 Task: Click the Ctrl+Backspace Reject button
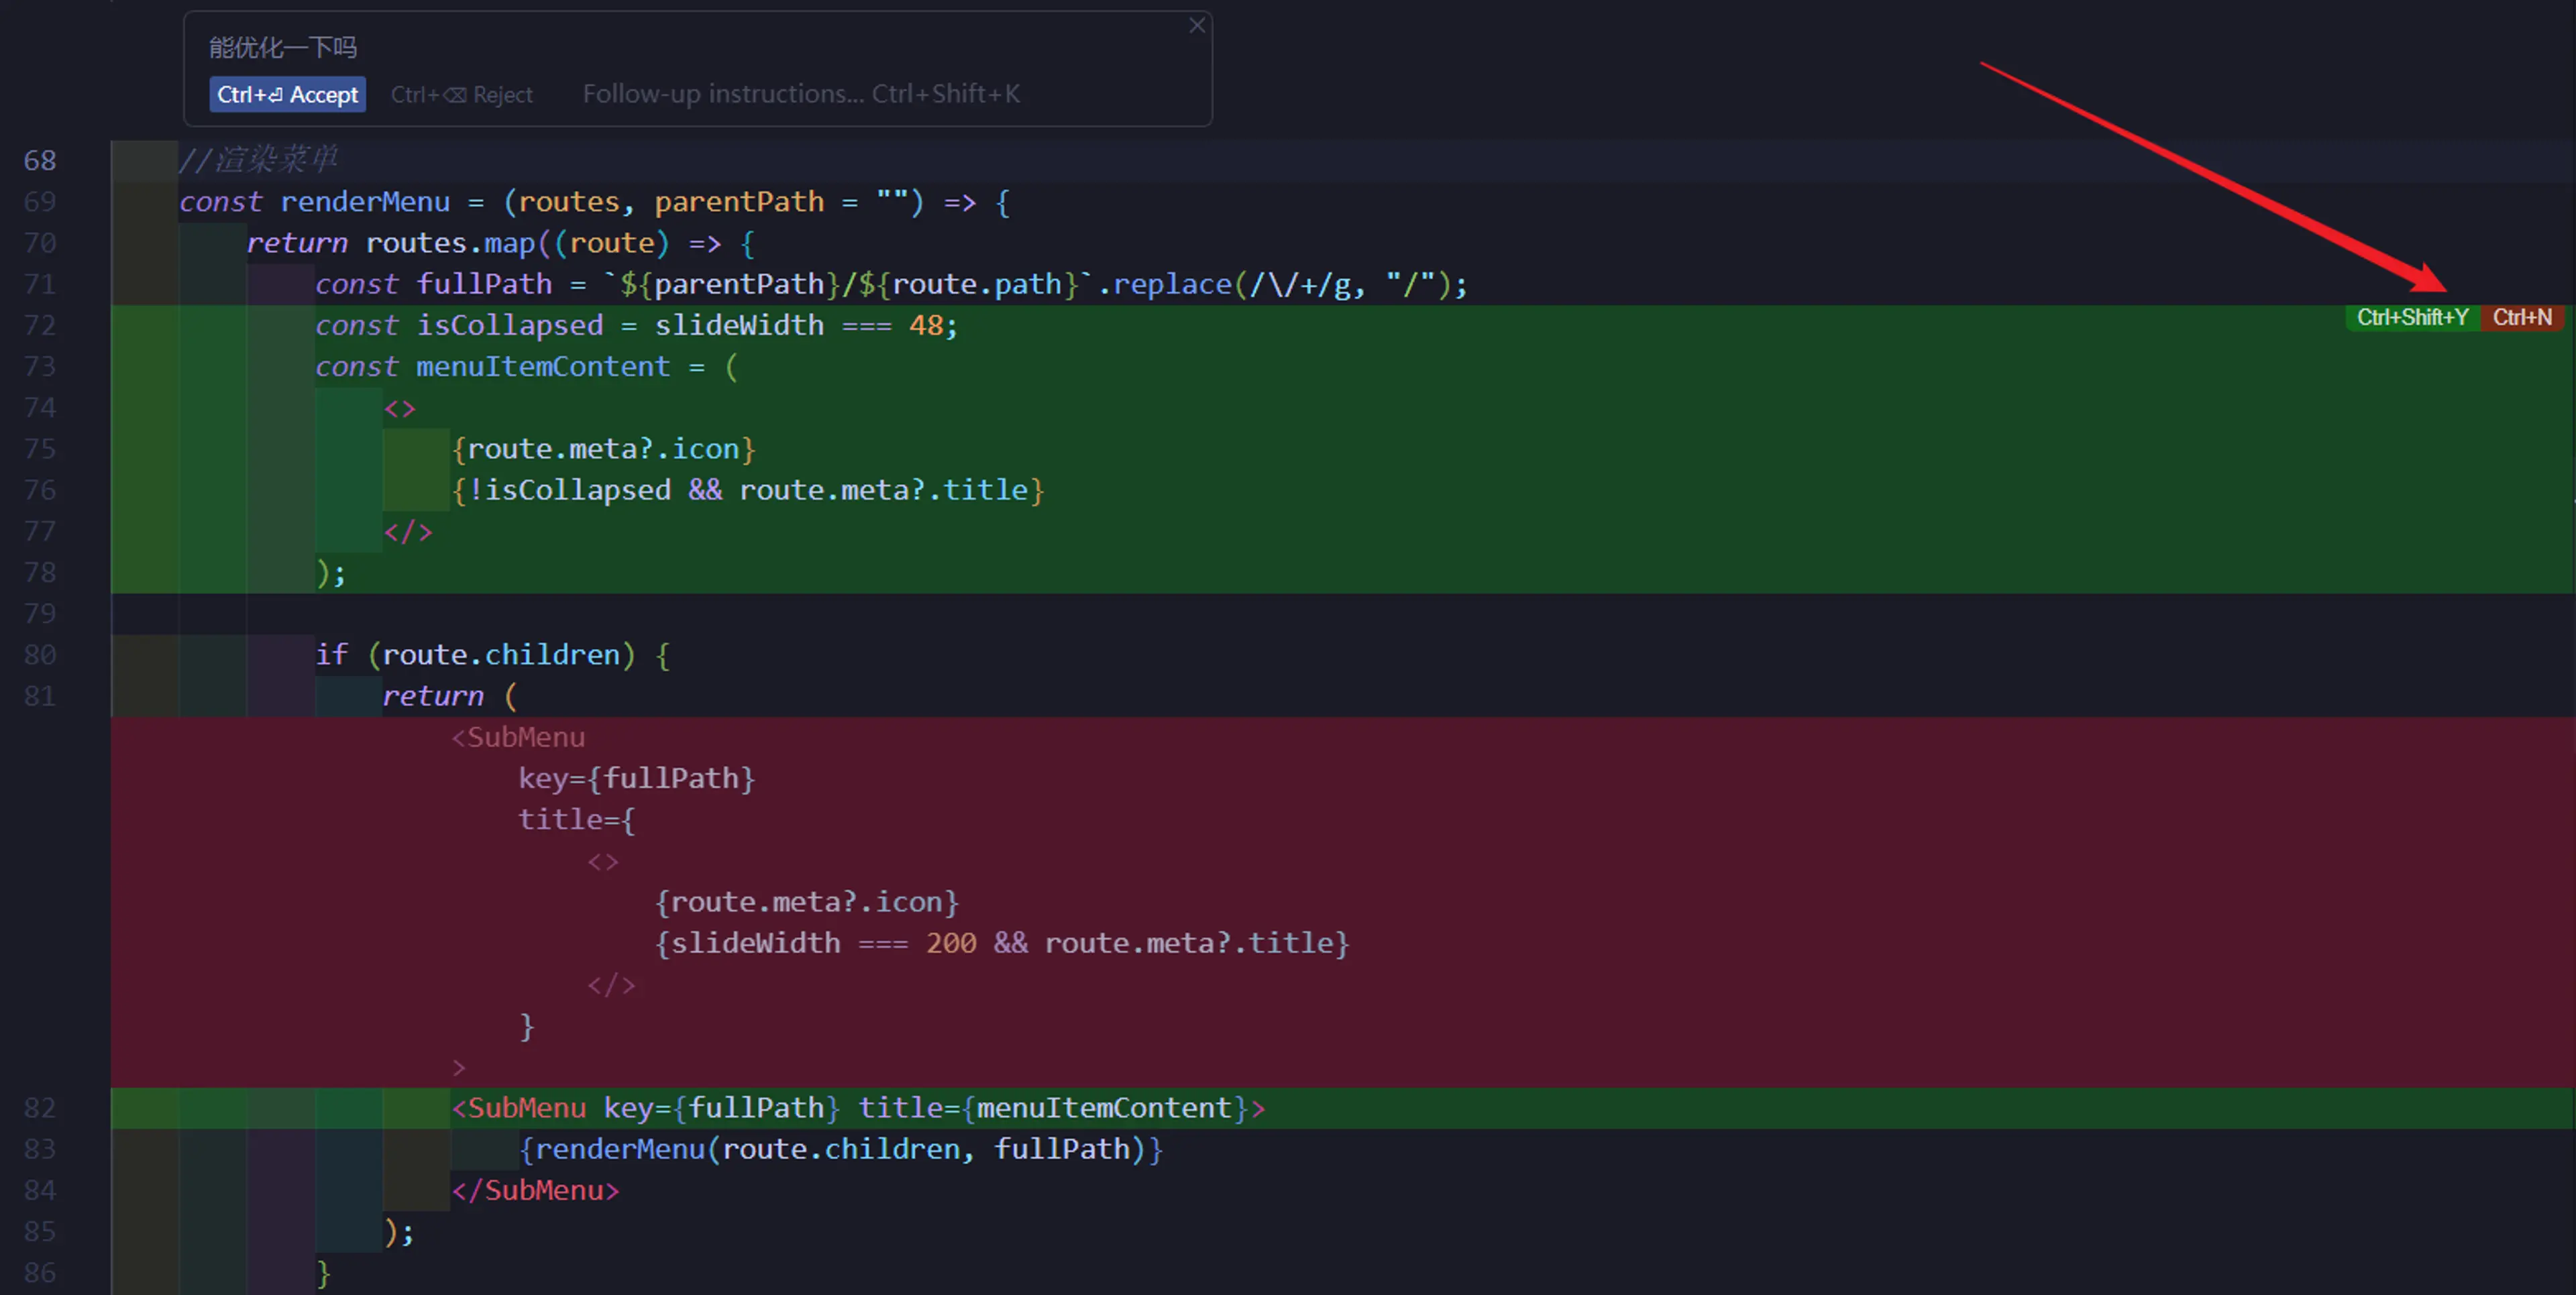coord(461,95)
